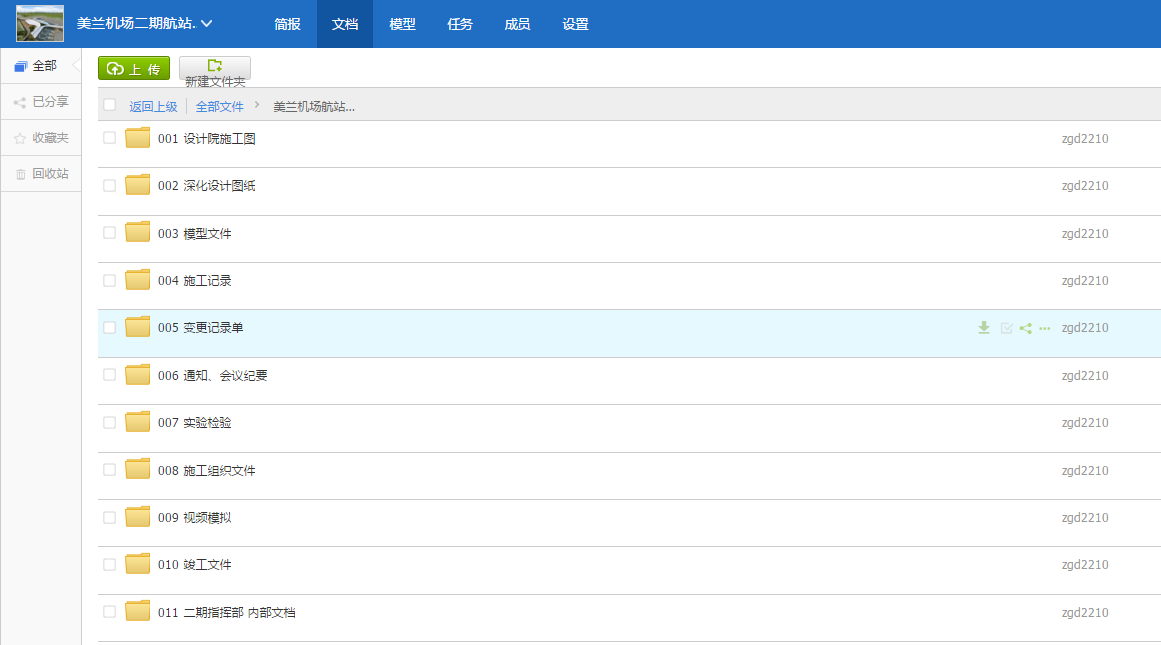
Task: Open more options (…) for 005 变更记录单
Action: 1045,328
